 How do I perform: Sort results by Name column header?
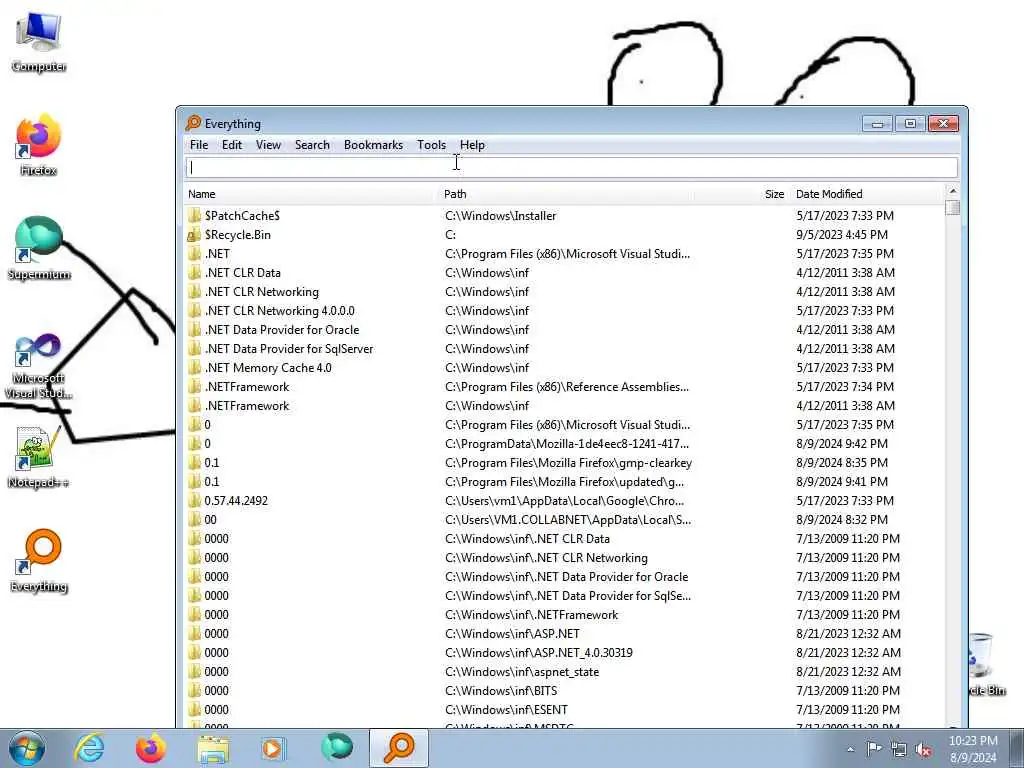pyautogui.click(x=202, y=194)
